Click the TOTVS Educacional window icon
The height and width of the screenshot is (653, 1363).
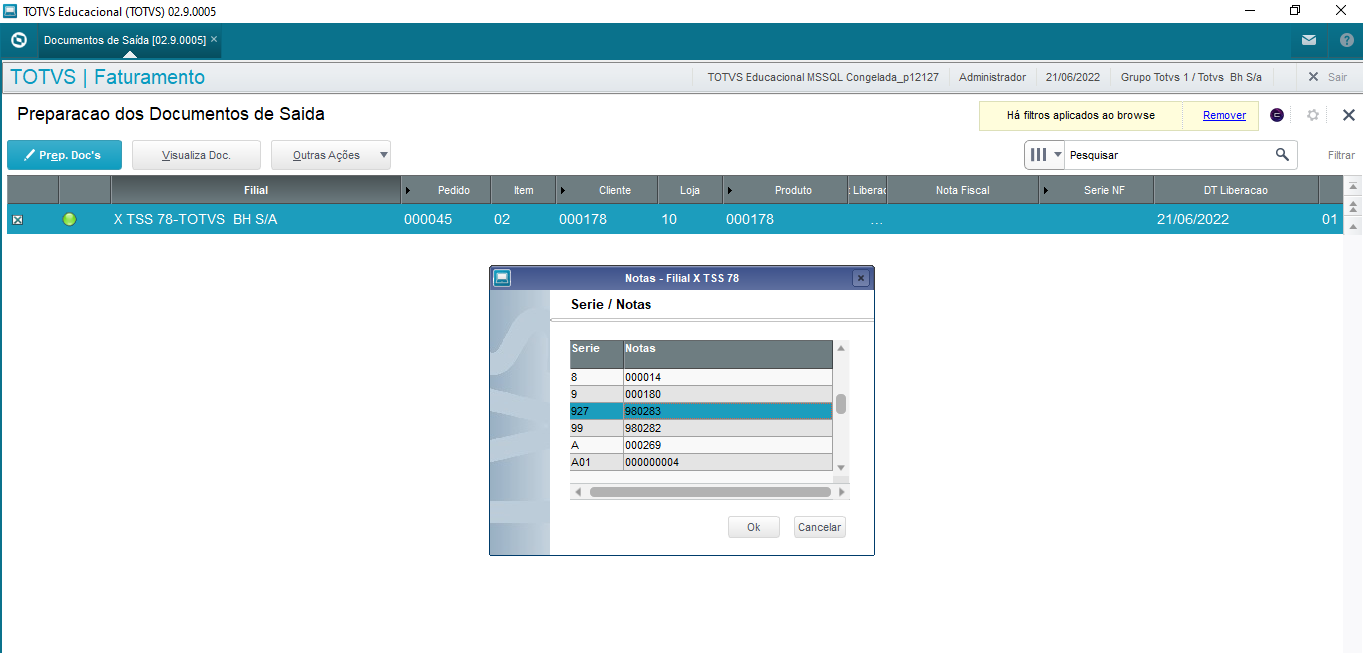pos(10,11)
